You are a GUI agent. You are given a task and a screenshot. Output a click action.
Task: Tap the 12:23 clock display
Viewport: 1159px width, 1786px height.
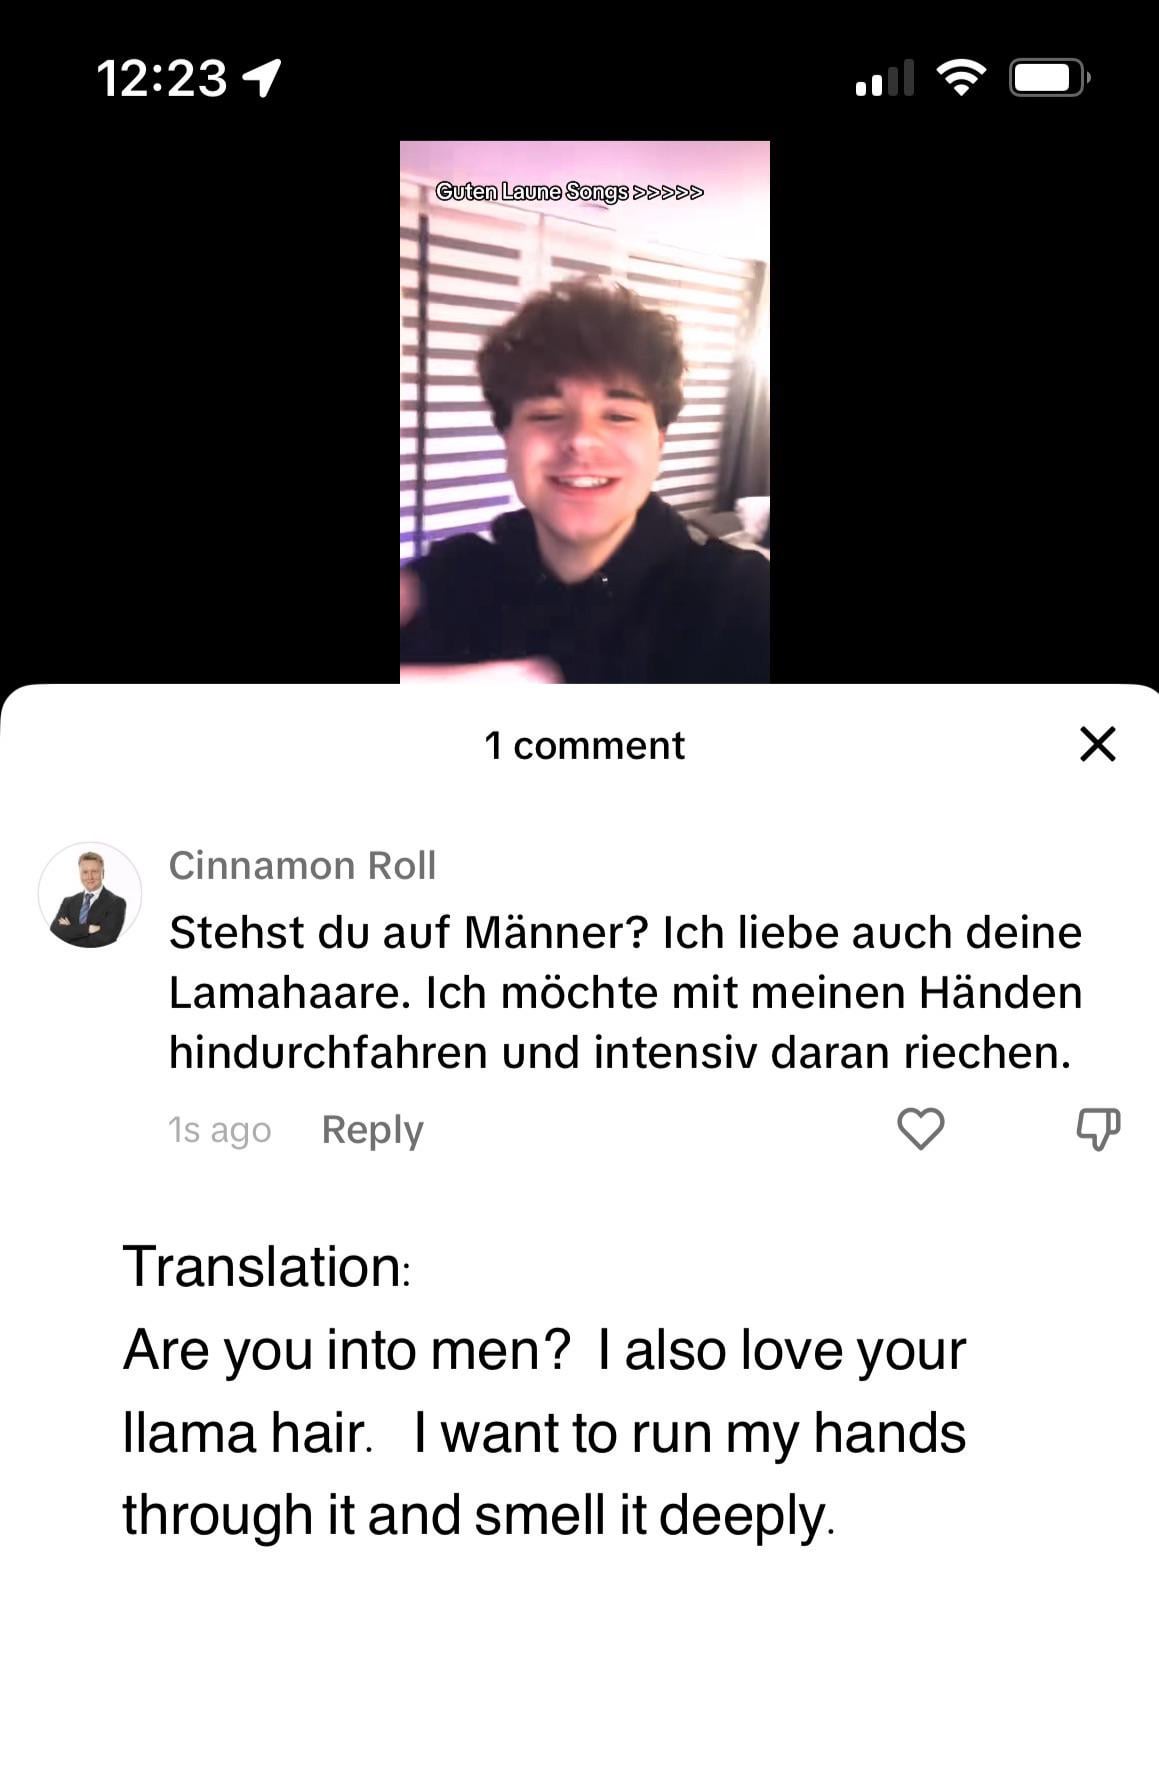coord(162,78)
